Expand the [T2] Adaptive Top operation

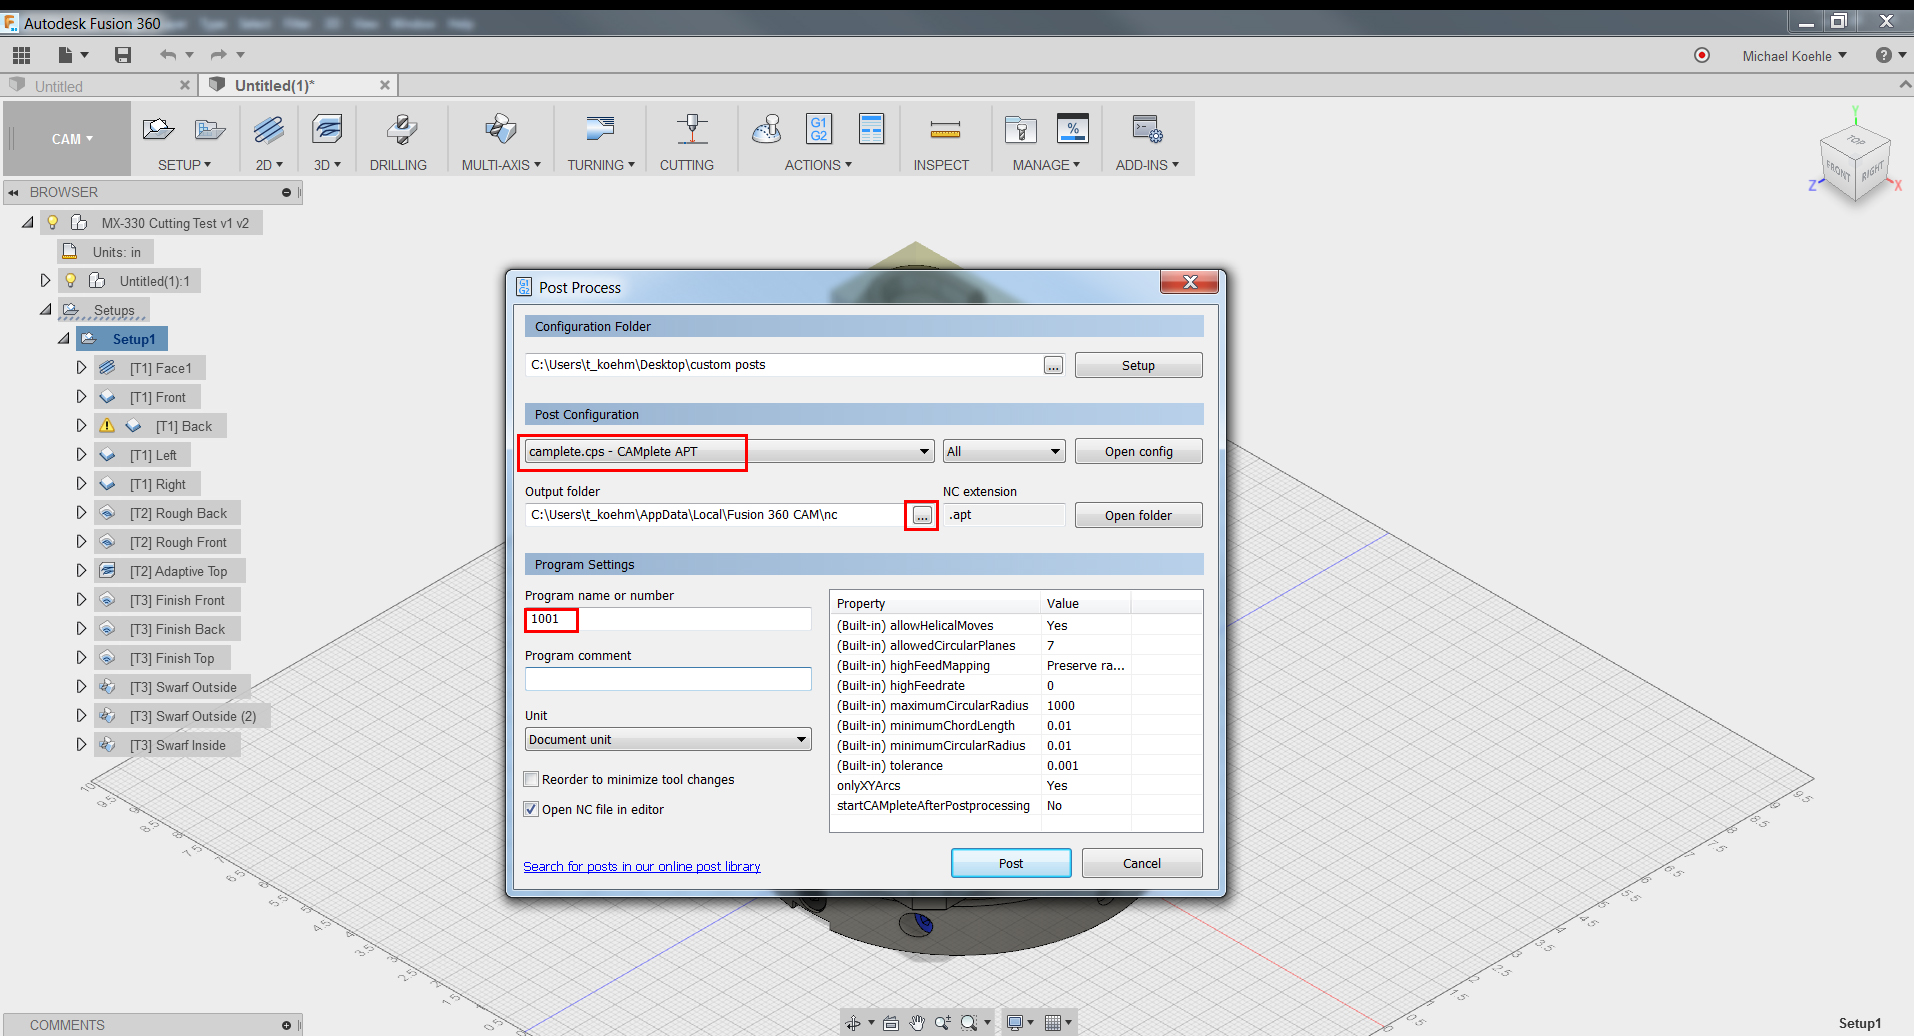tap(82, 571)
